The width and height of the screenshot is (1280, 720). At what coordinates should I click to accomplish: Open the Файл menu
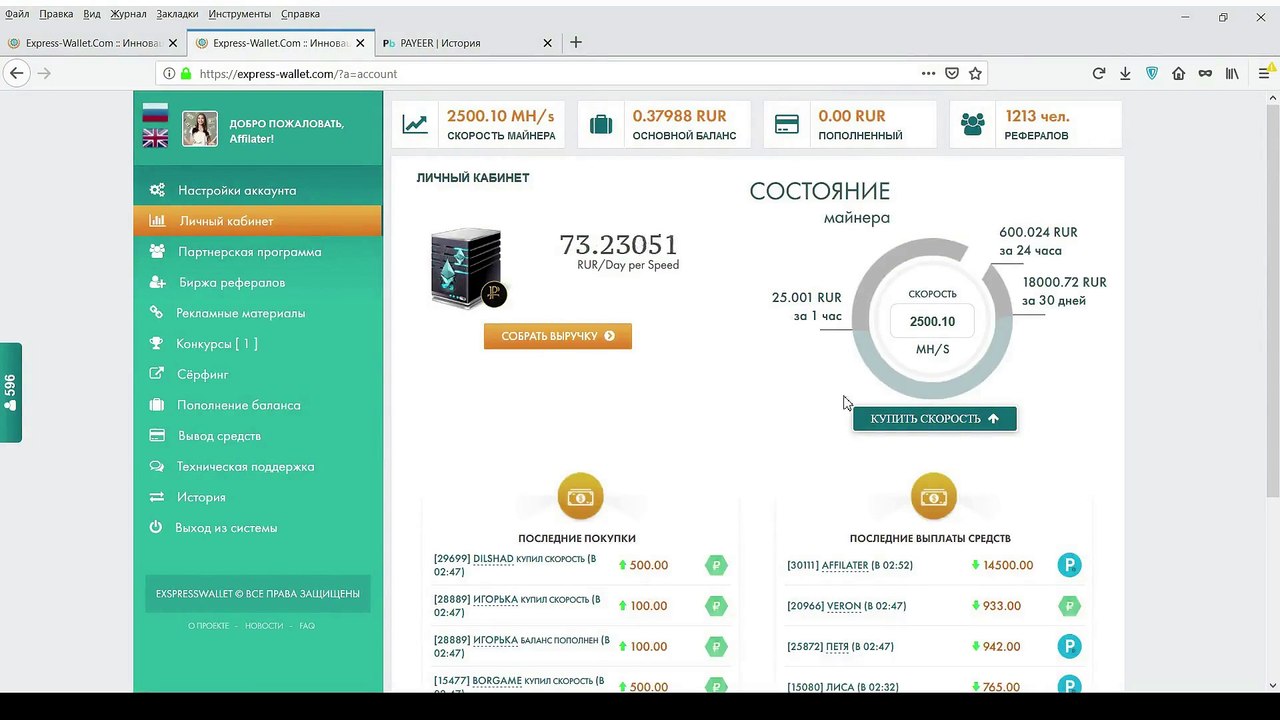click(x=17, y=14)
